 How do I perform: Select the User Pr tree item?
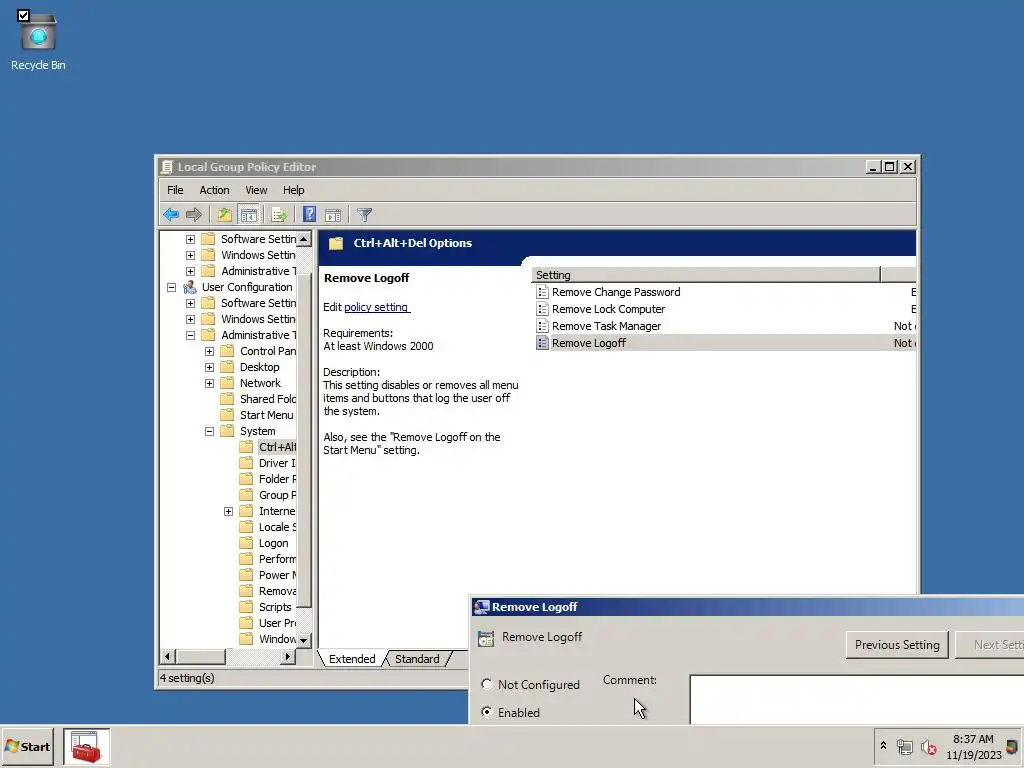pyautogui.click(x=278, y=623)
